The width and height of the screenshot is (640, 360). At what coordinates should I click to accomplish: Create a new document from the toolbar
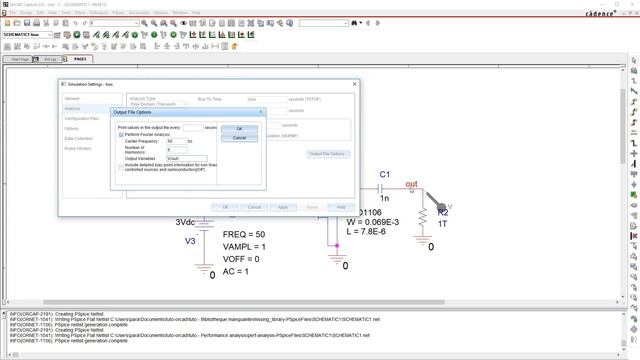(7, 23)
